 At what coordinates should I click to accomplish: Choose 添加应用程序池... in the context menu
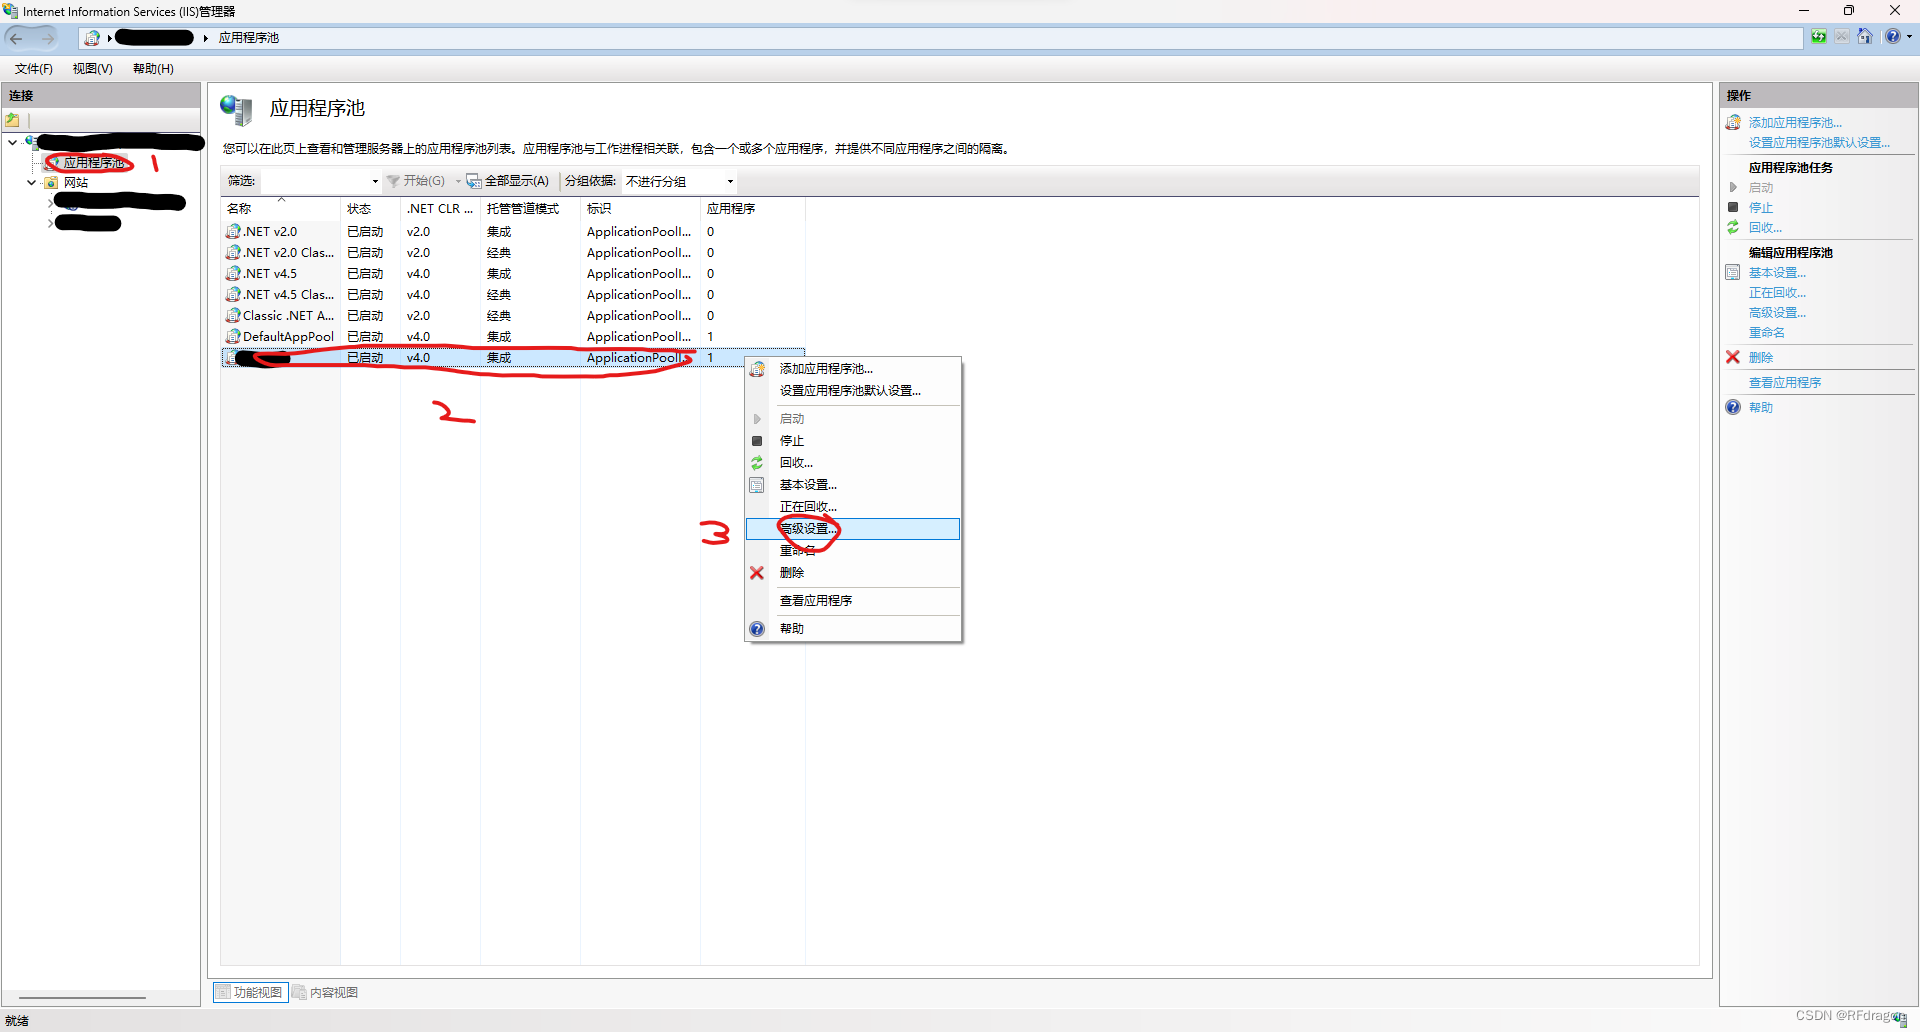[x=853, y=369]
